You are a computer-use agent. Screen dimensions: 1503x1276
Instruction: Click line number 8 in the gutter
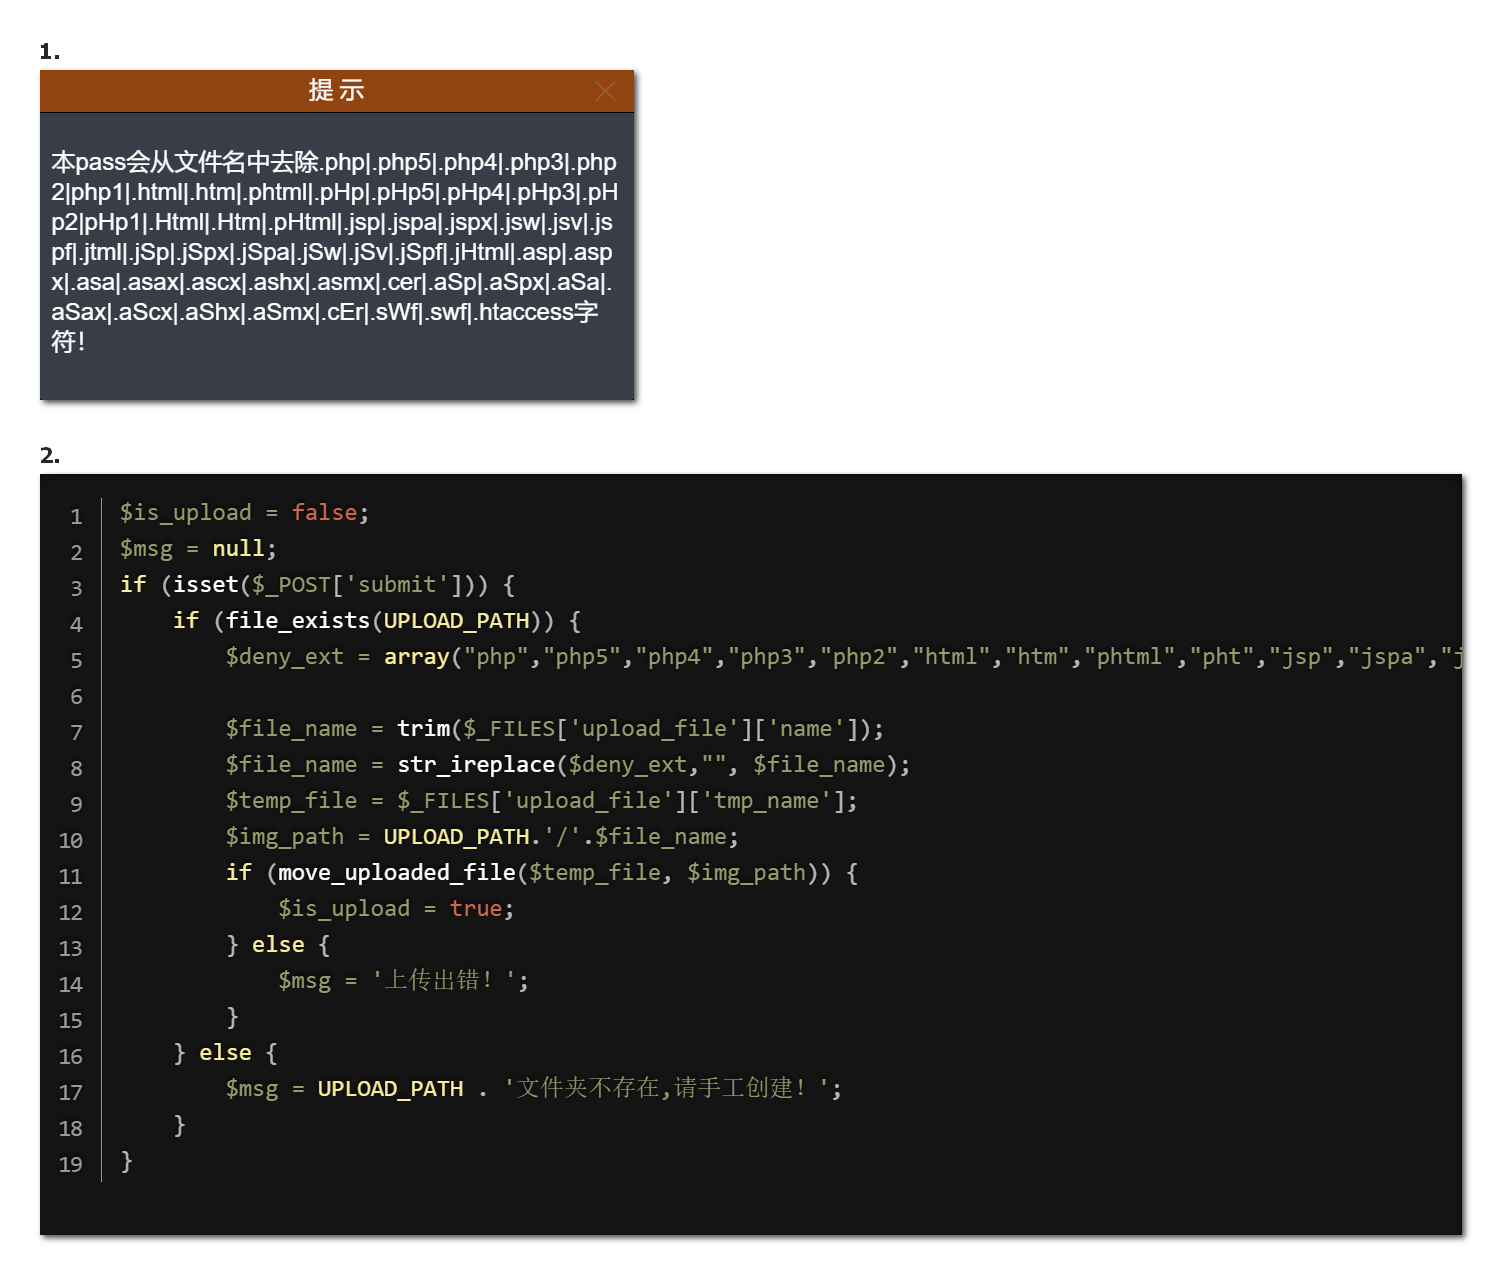tap(76, 768)
